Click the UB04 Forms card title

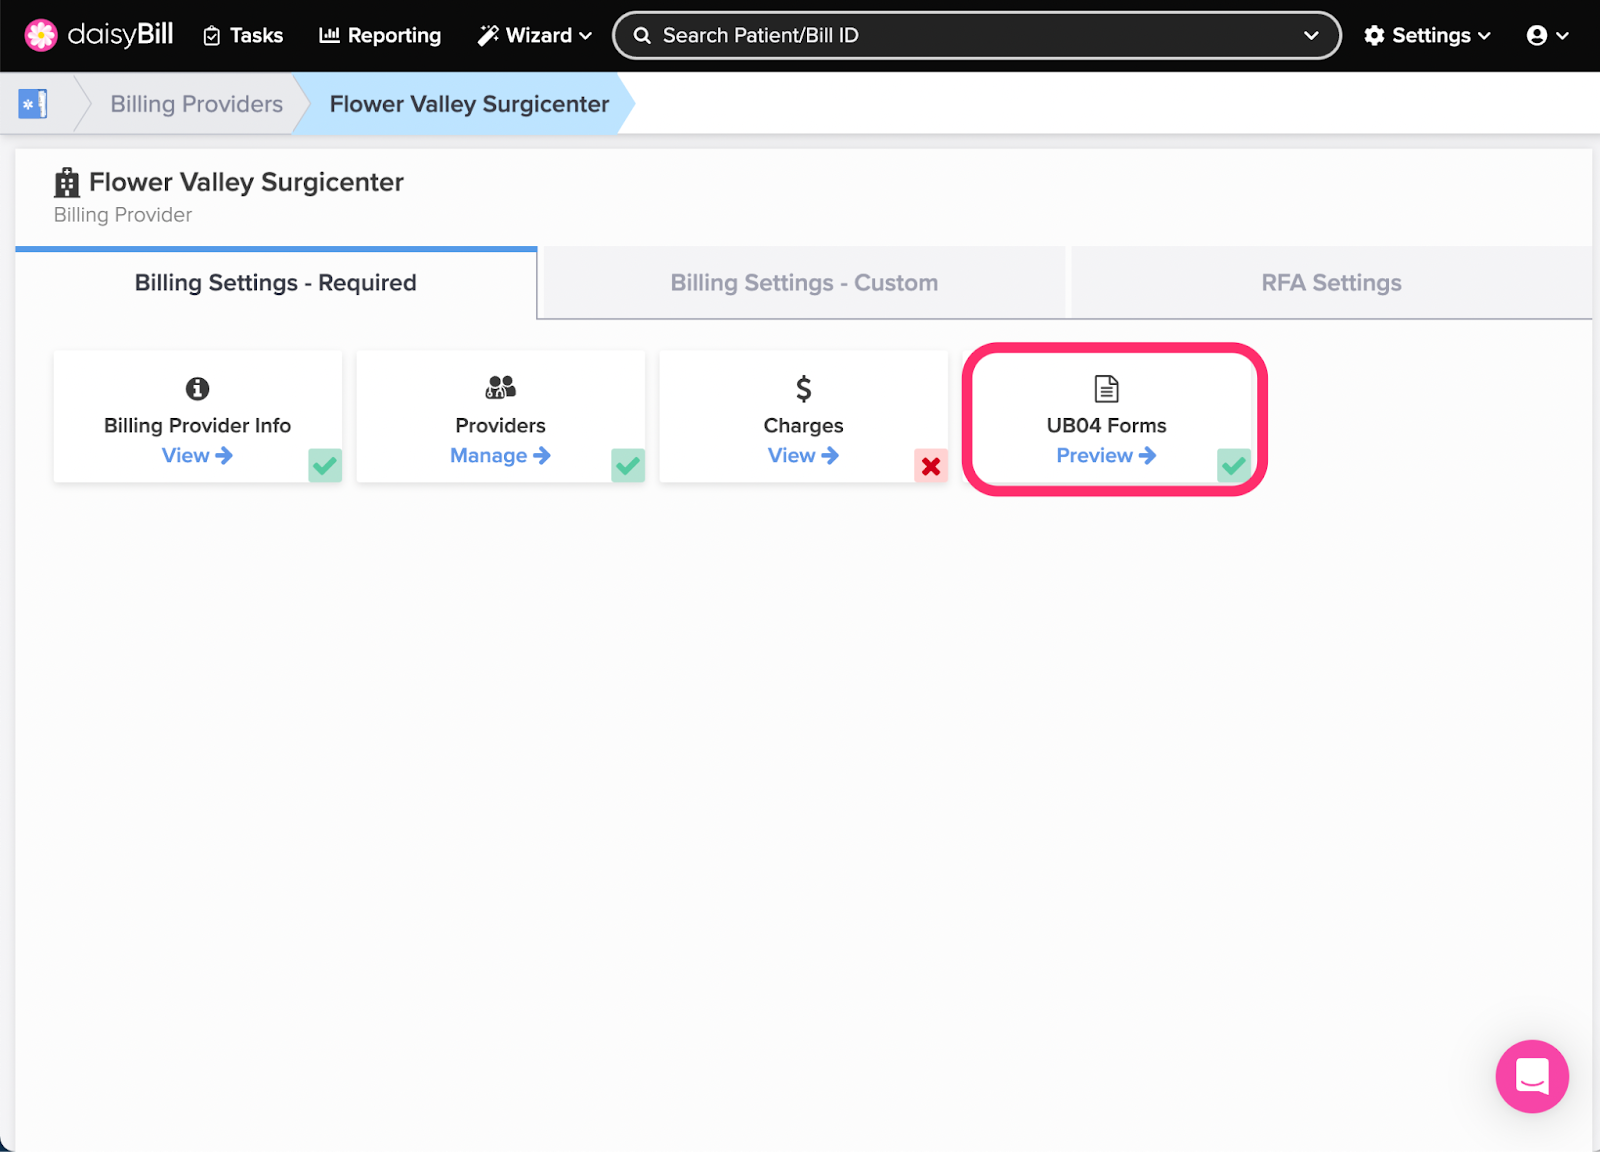[1107, 425]
